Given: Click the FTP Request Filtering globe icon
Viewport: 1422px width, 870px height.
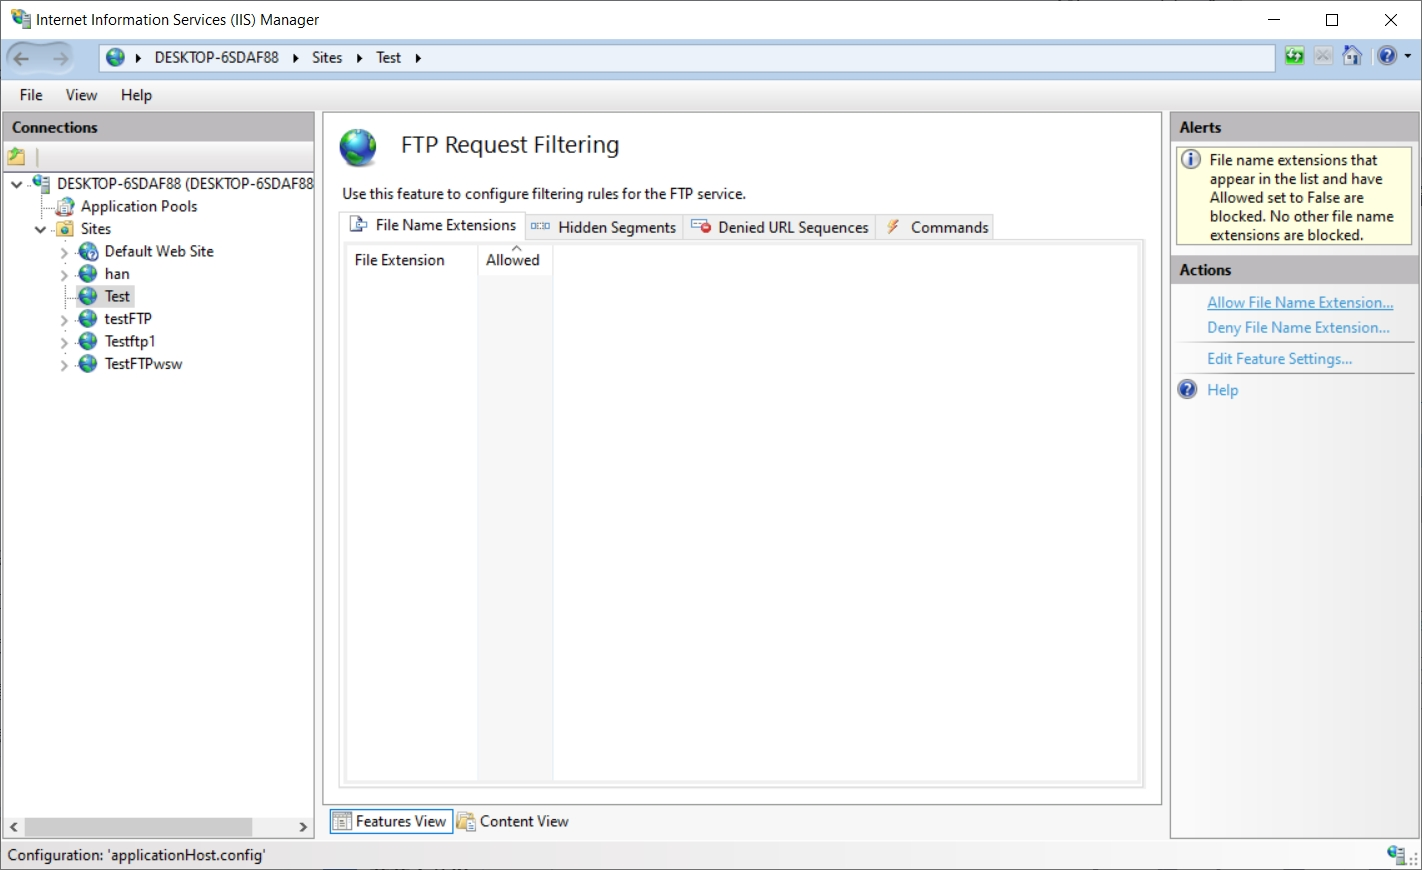Looking at the screenshot, I should click(x=358, y=147).
